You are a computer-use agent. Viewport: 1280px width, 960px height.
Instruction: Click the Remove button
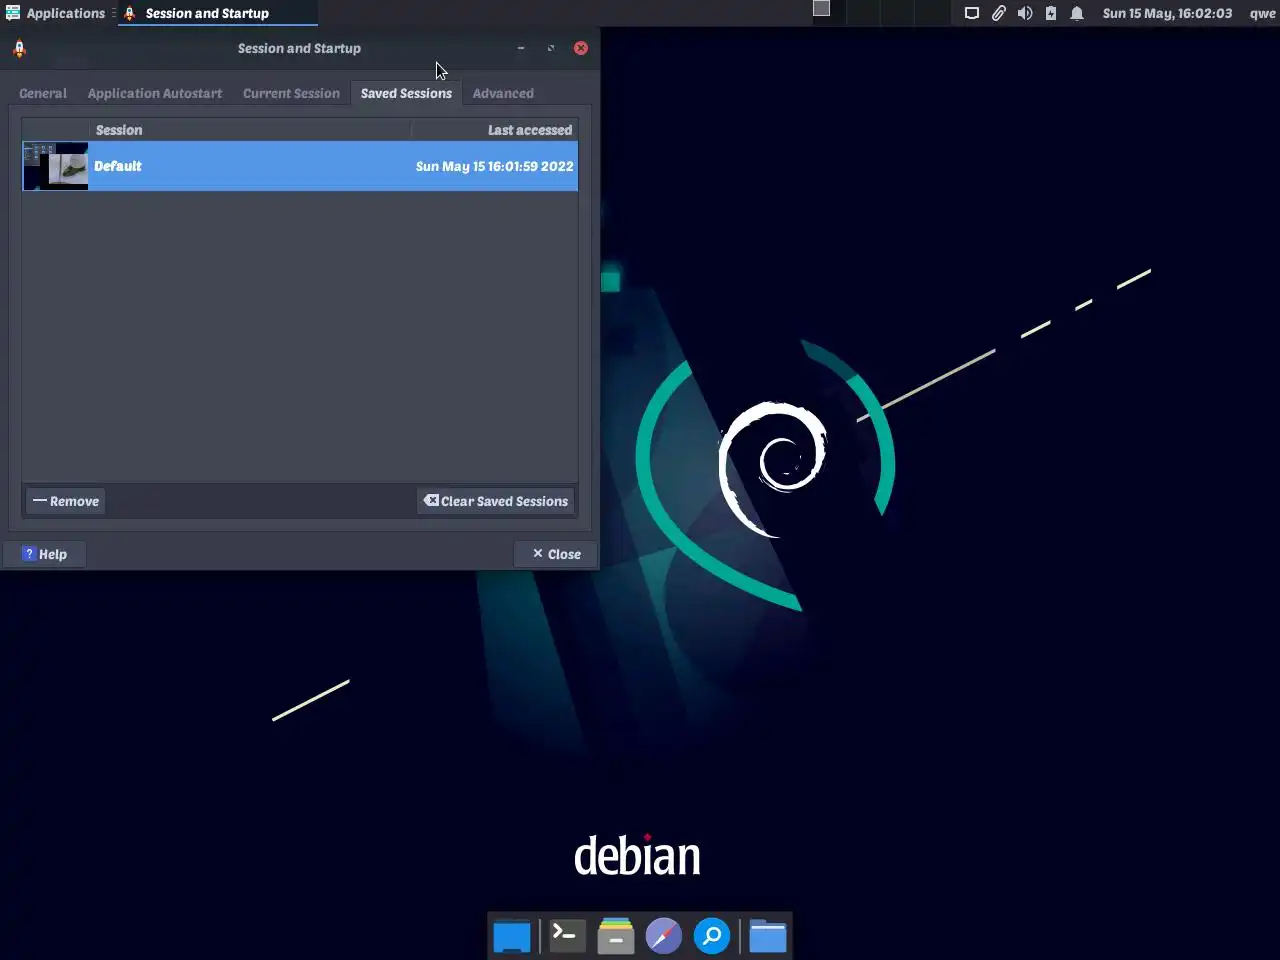(x=66, y=501)
